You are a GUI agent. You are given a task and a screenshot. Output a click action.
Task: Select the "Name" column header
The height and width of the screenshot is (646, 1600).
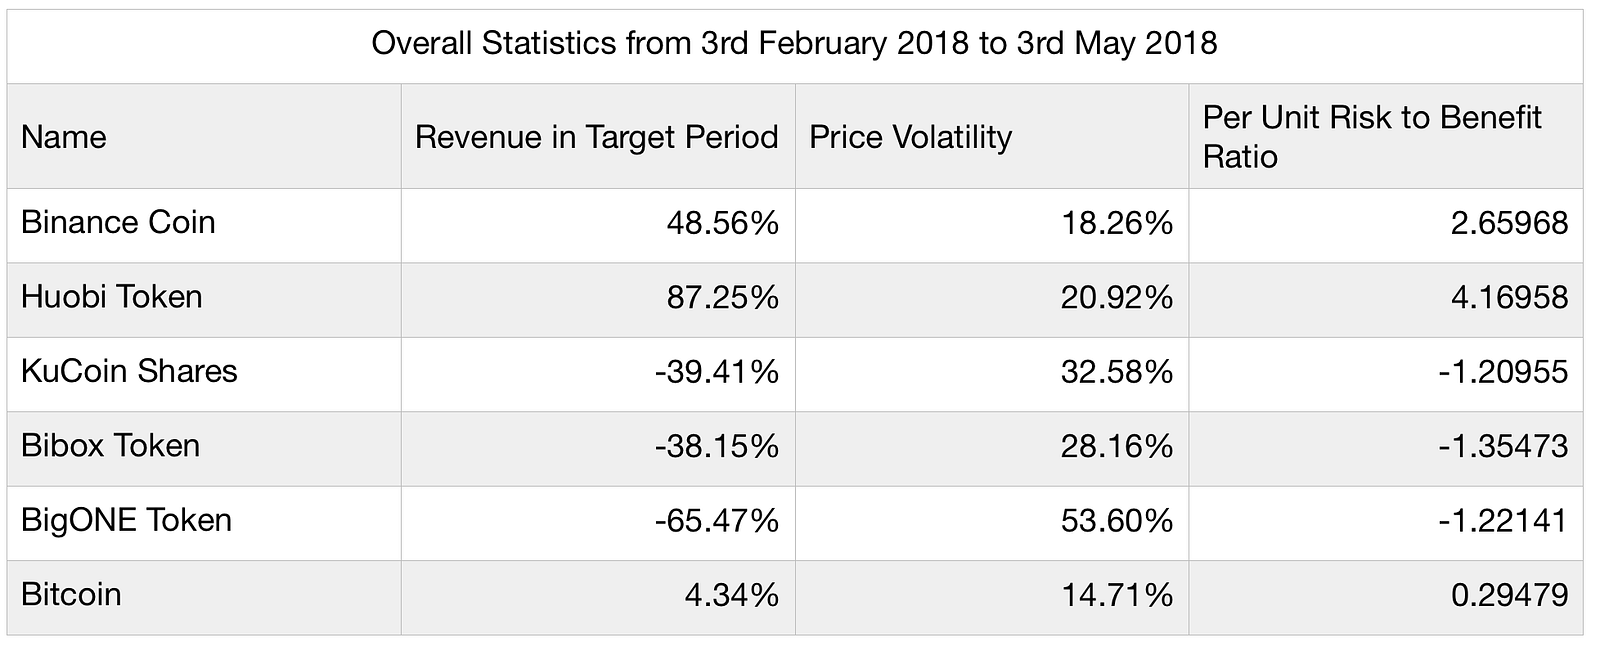pos(64,137)
